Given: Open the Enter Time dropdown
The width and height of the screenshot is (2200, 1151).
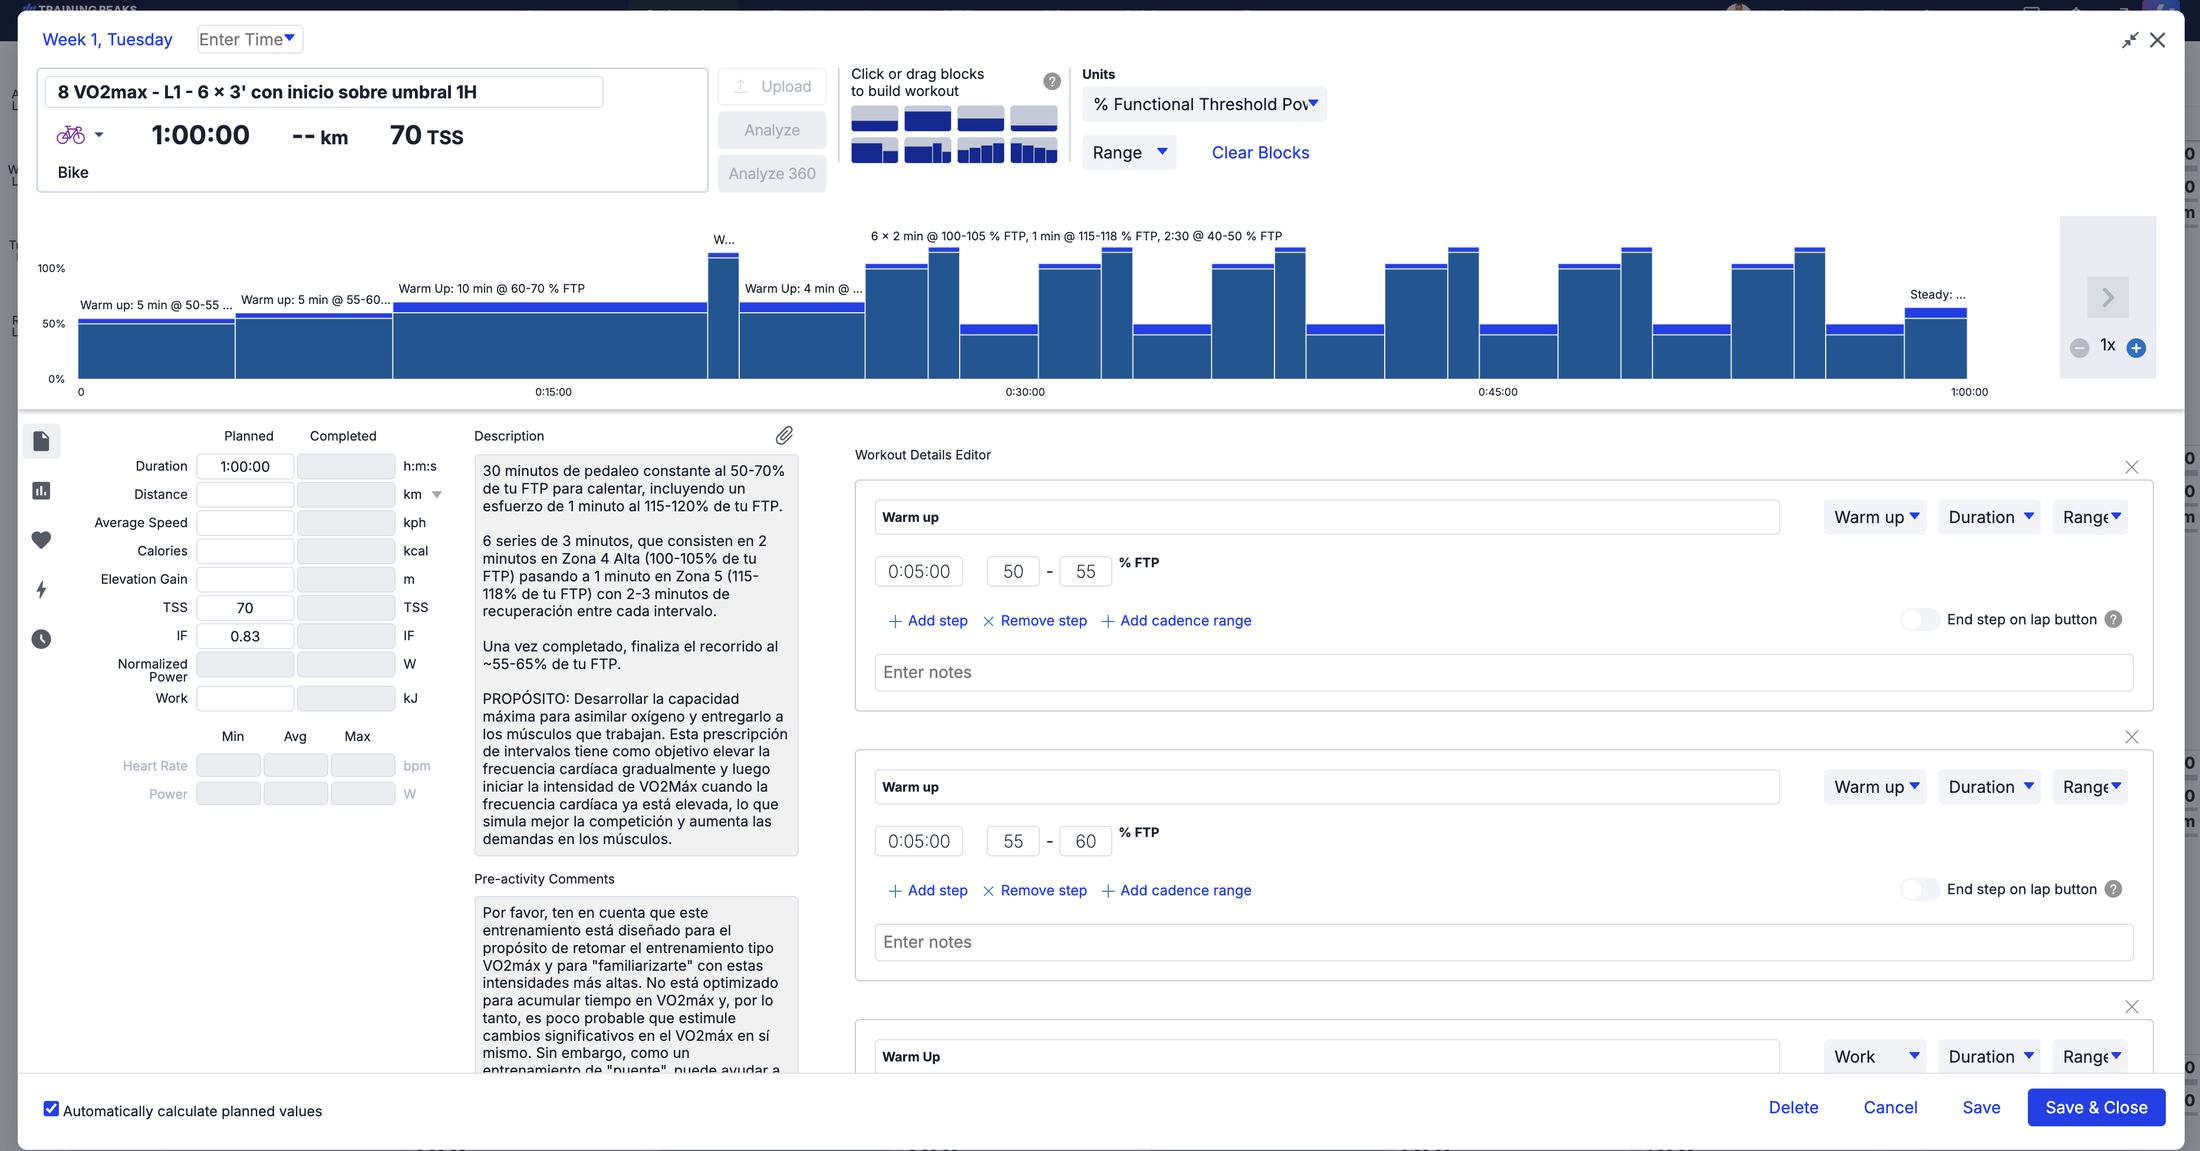Looking at the screenshot, I should point(249,39).
